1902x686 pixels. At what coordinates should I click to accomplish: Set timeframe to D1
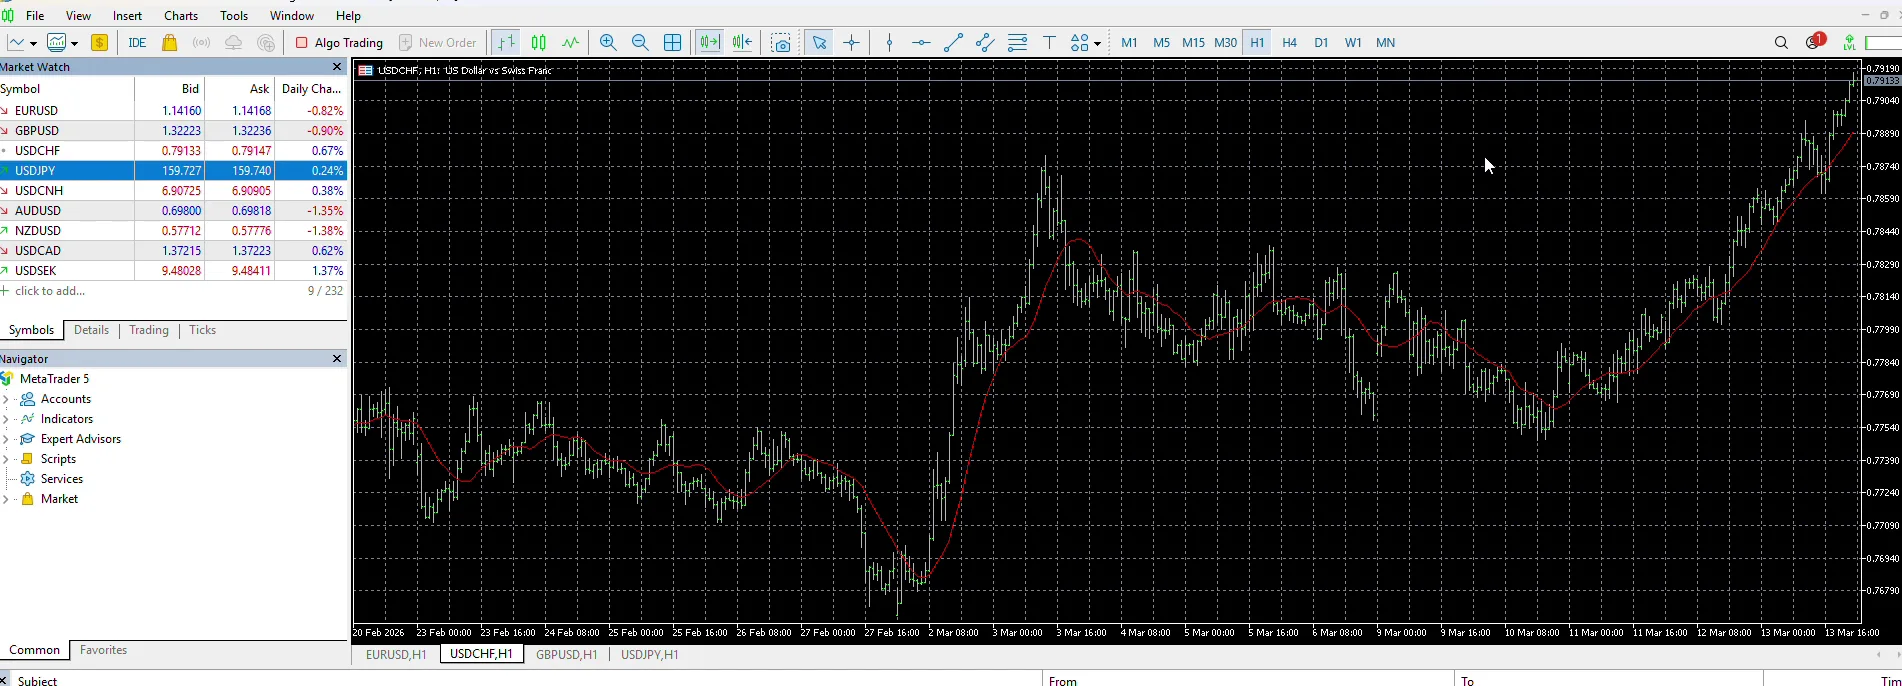1321,43
